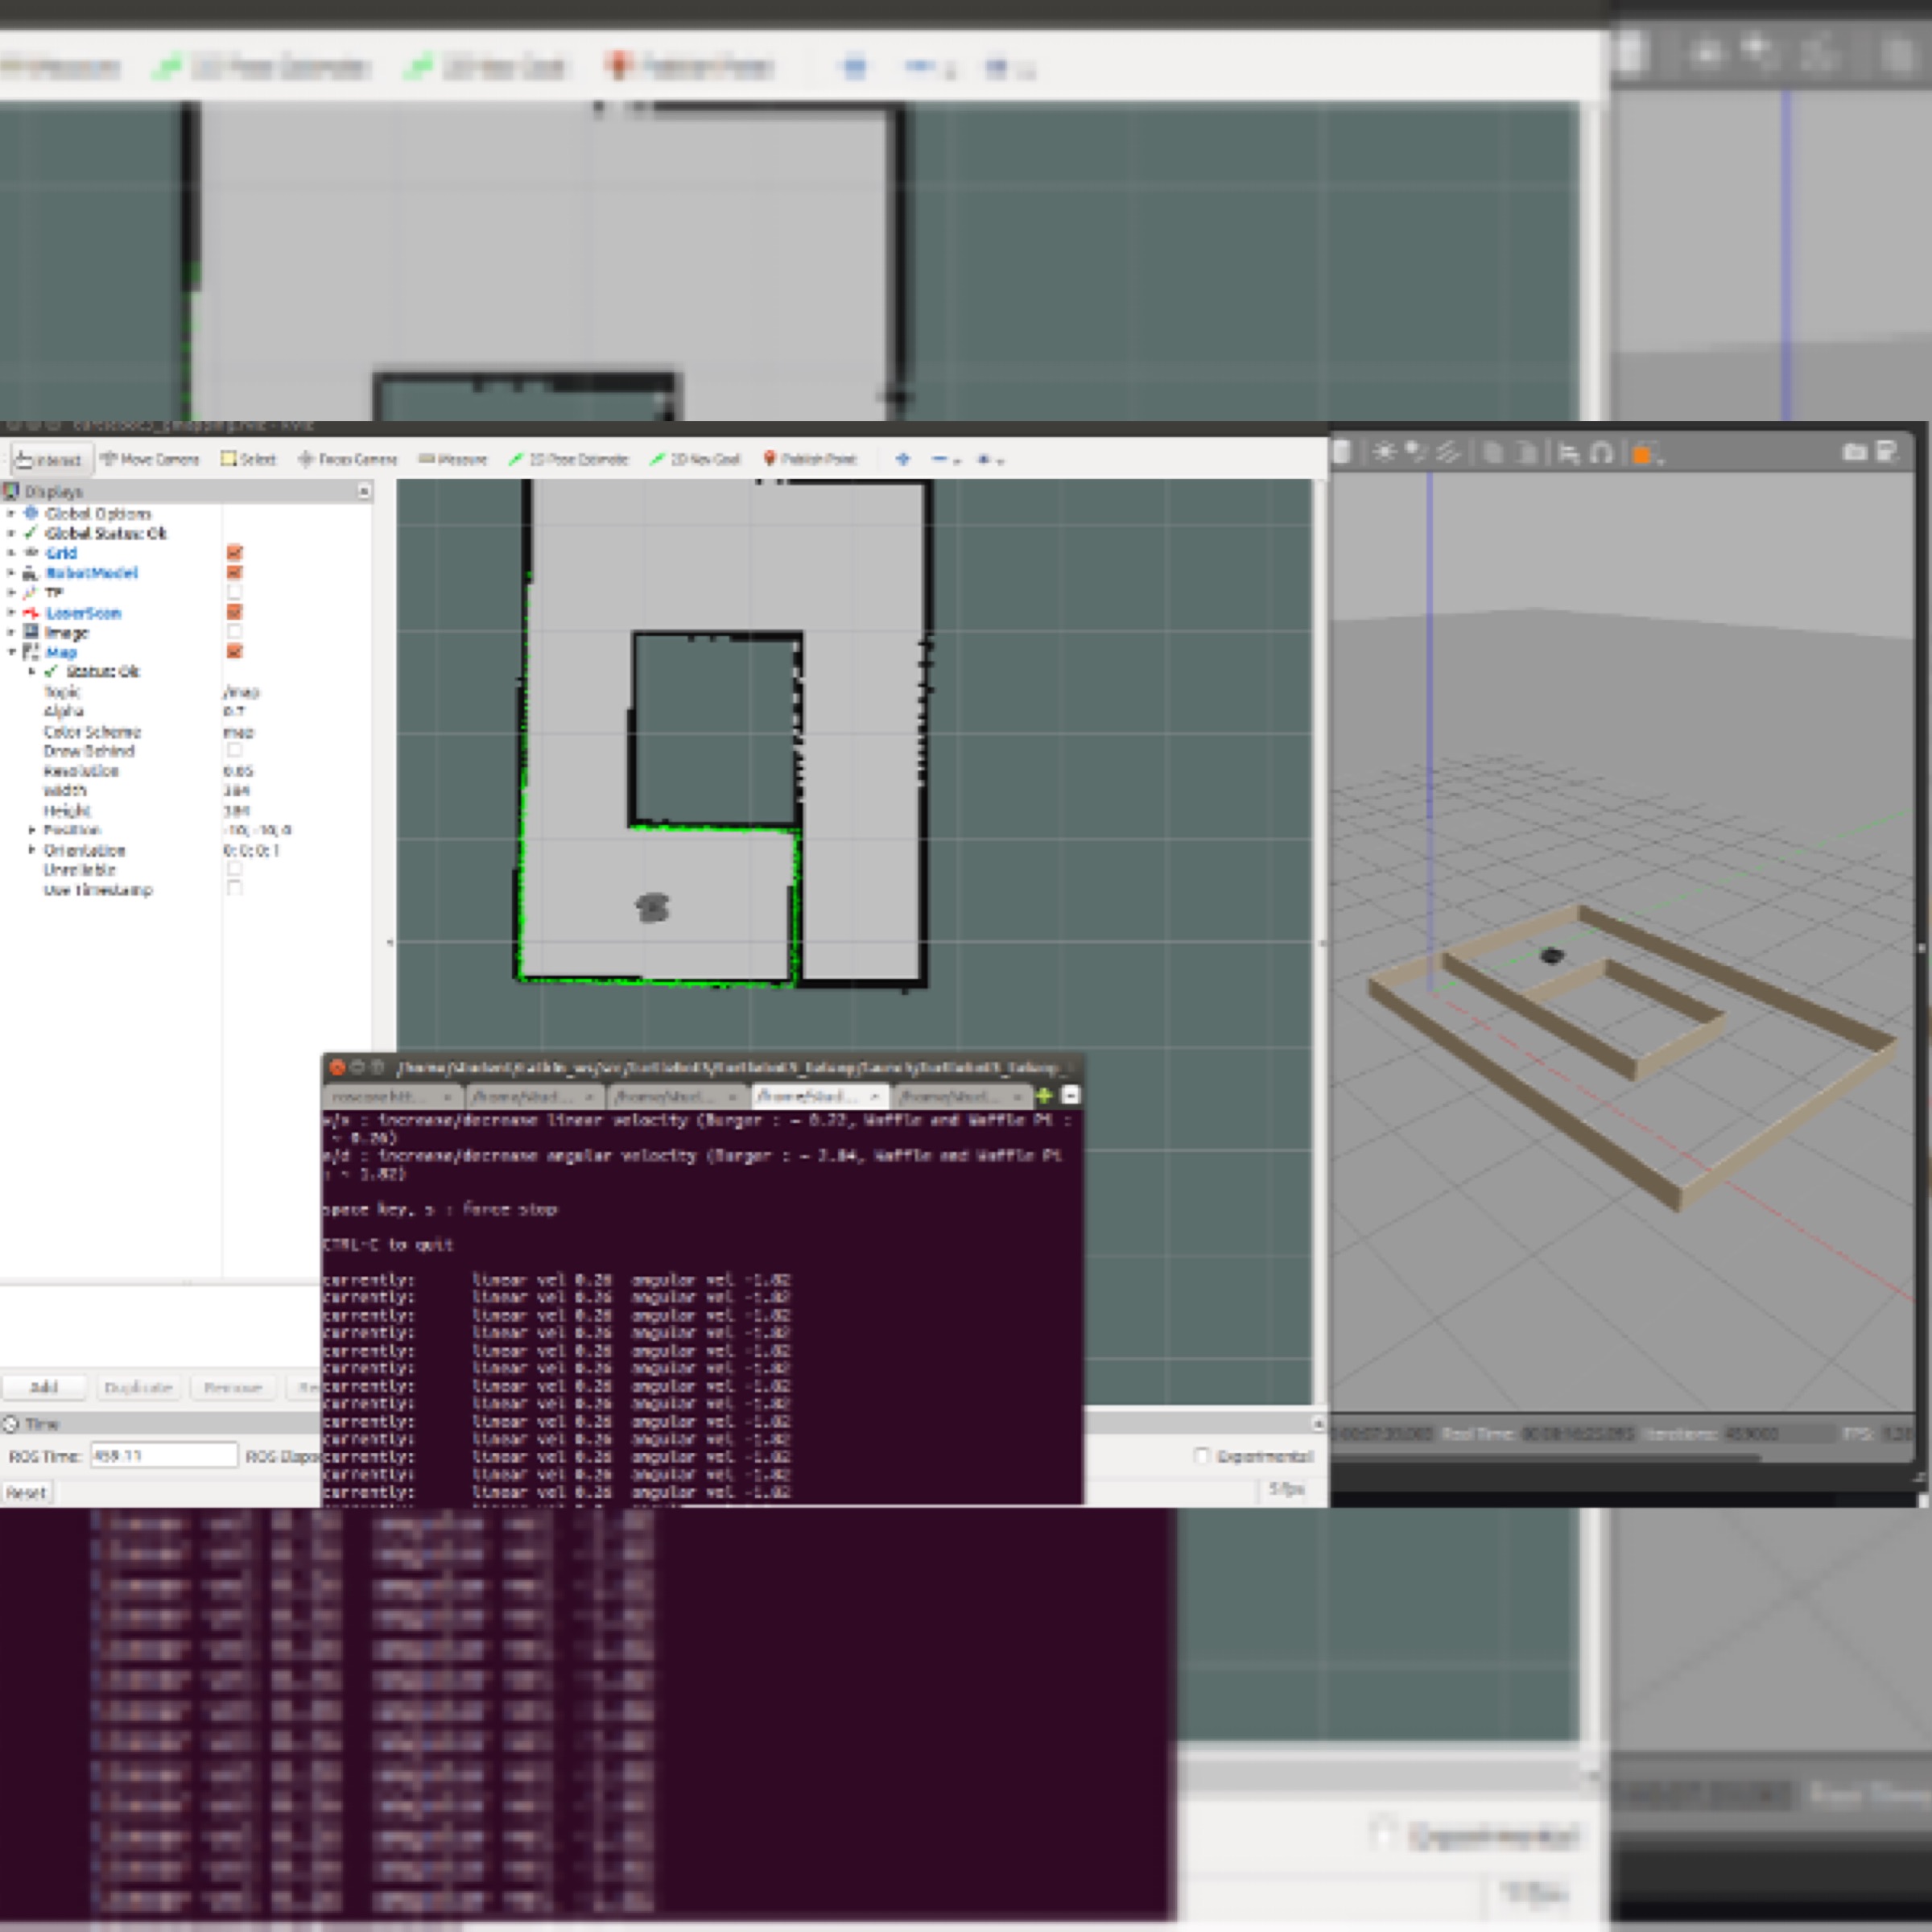
Task: Uncheck the Map display checkbox
Action: (x=235, y=652)
